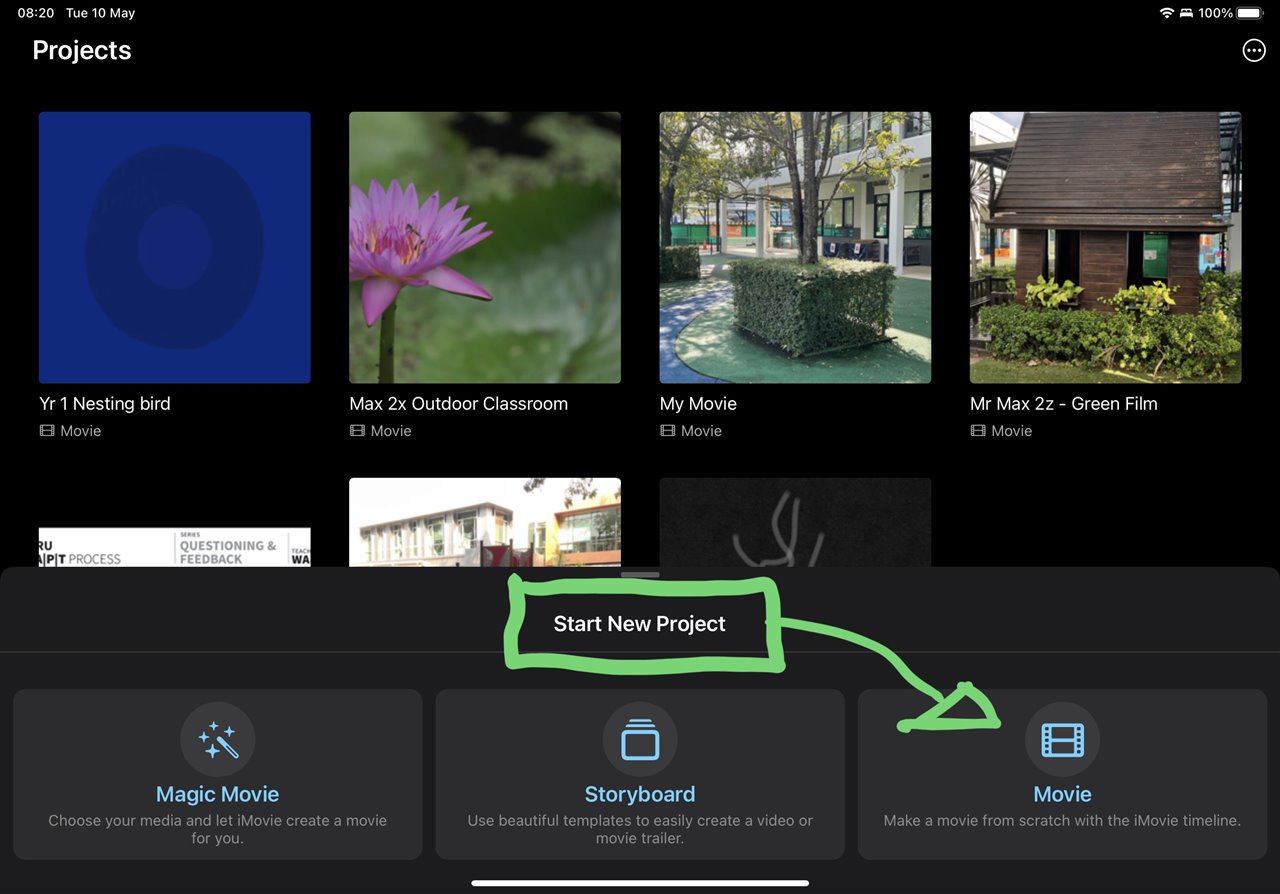Tap the battery indicator in status bar
The image size is (1280, 894).
point(1252,13)
